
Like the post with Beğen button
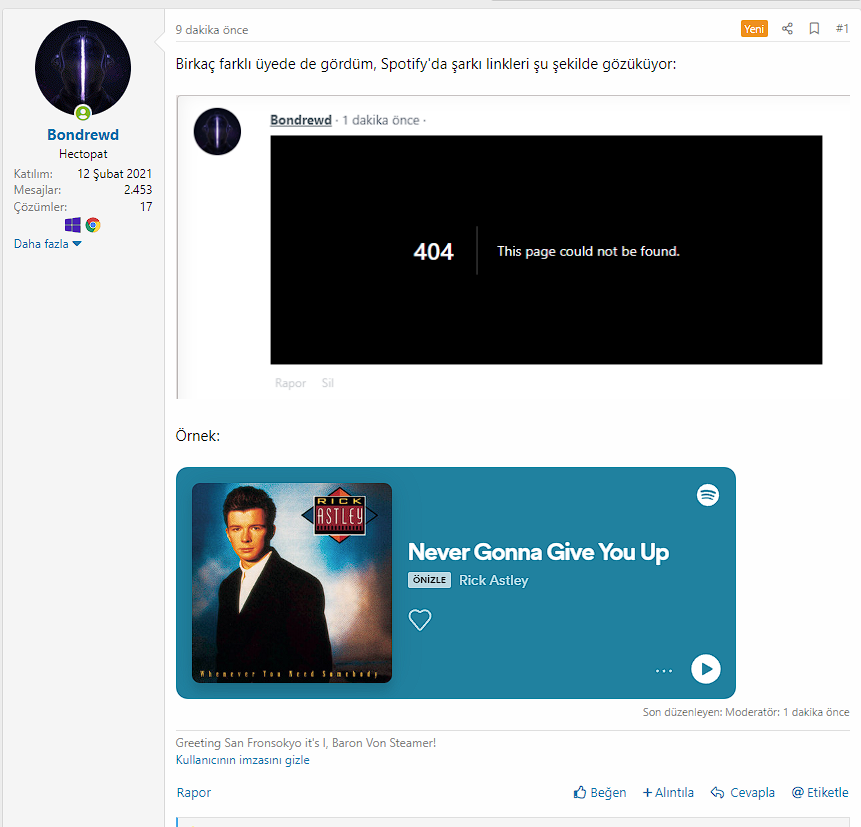coord(600,792)
